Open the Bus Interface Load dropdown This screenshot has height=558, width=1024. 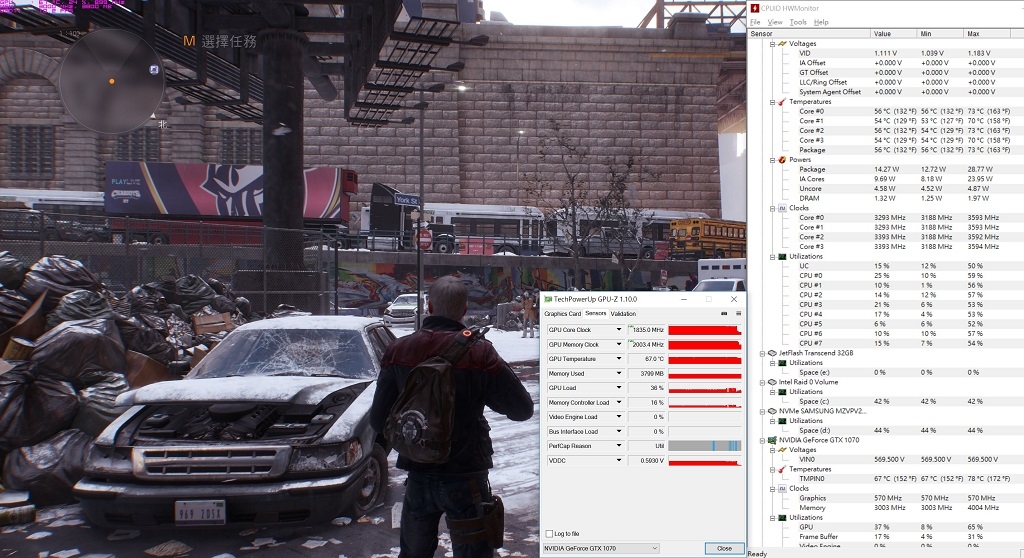[619, 431]
